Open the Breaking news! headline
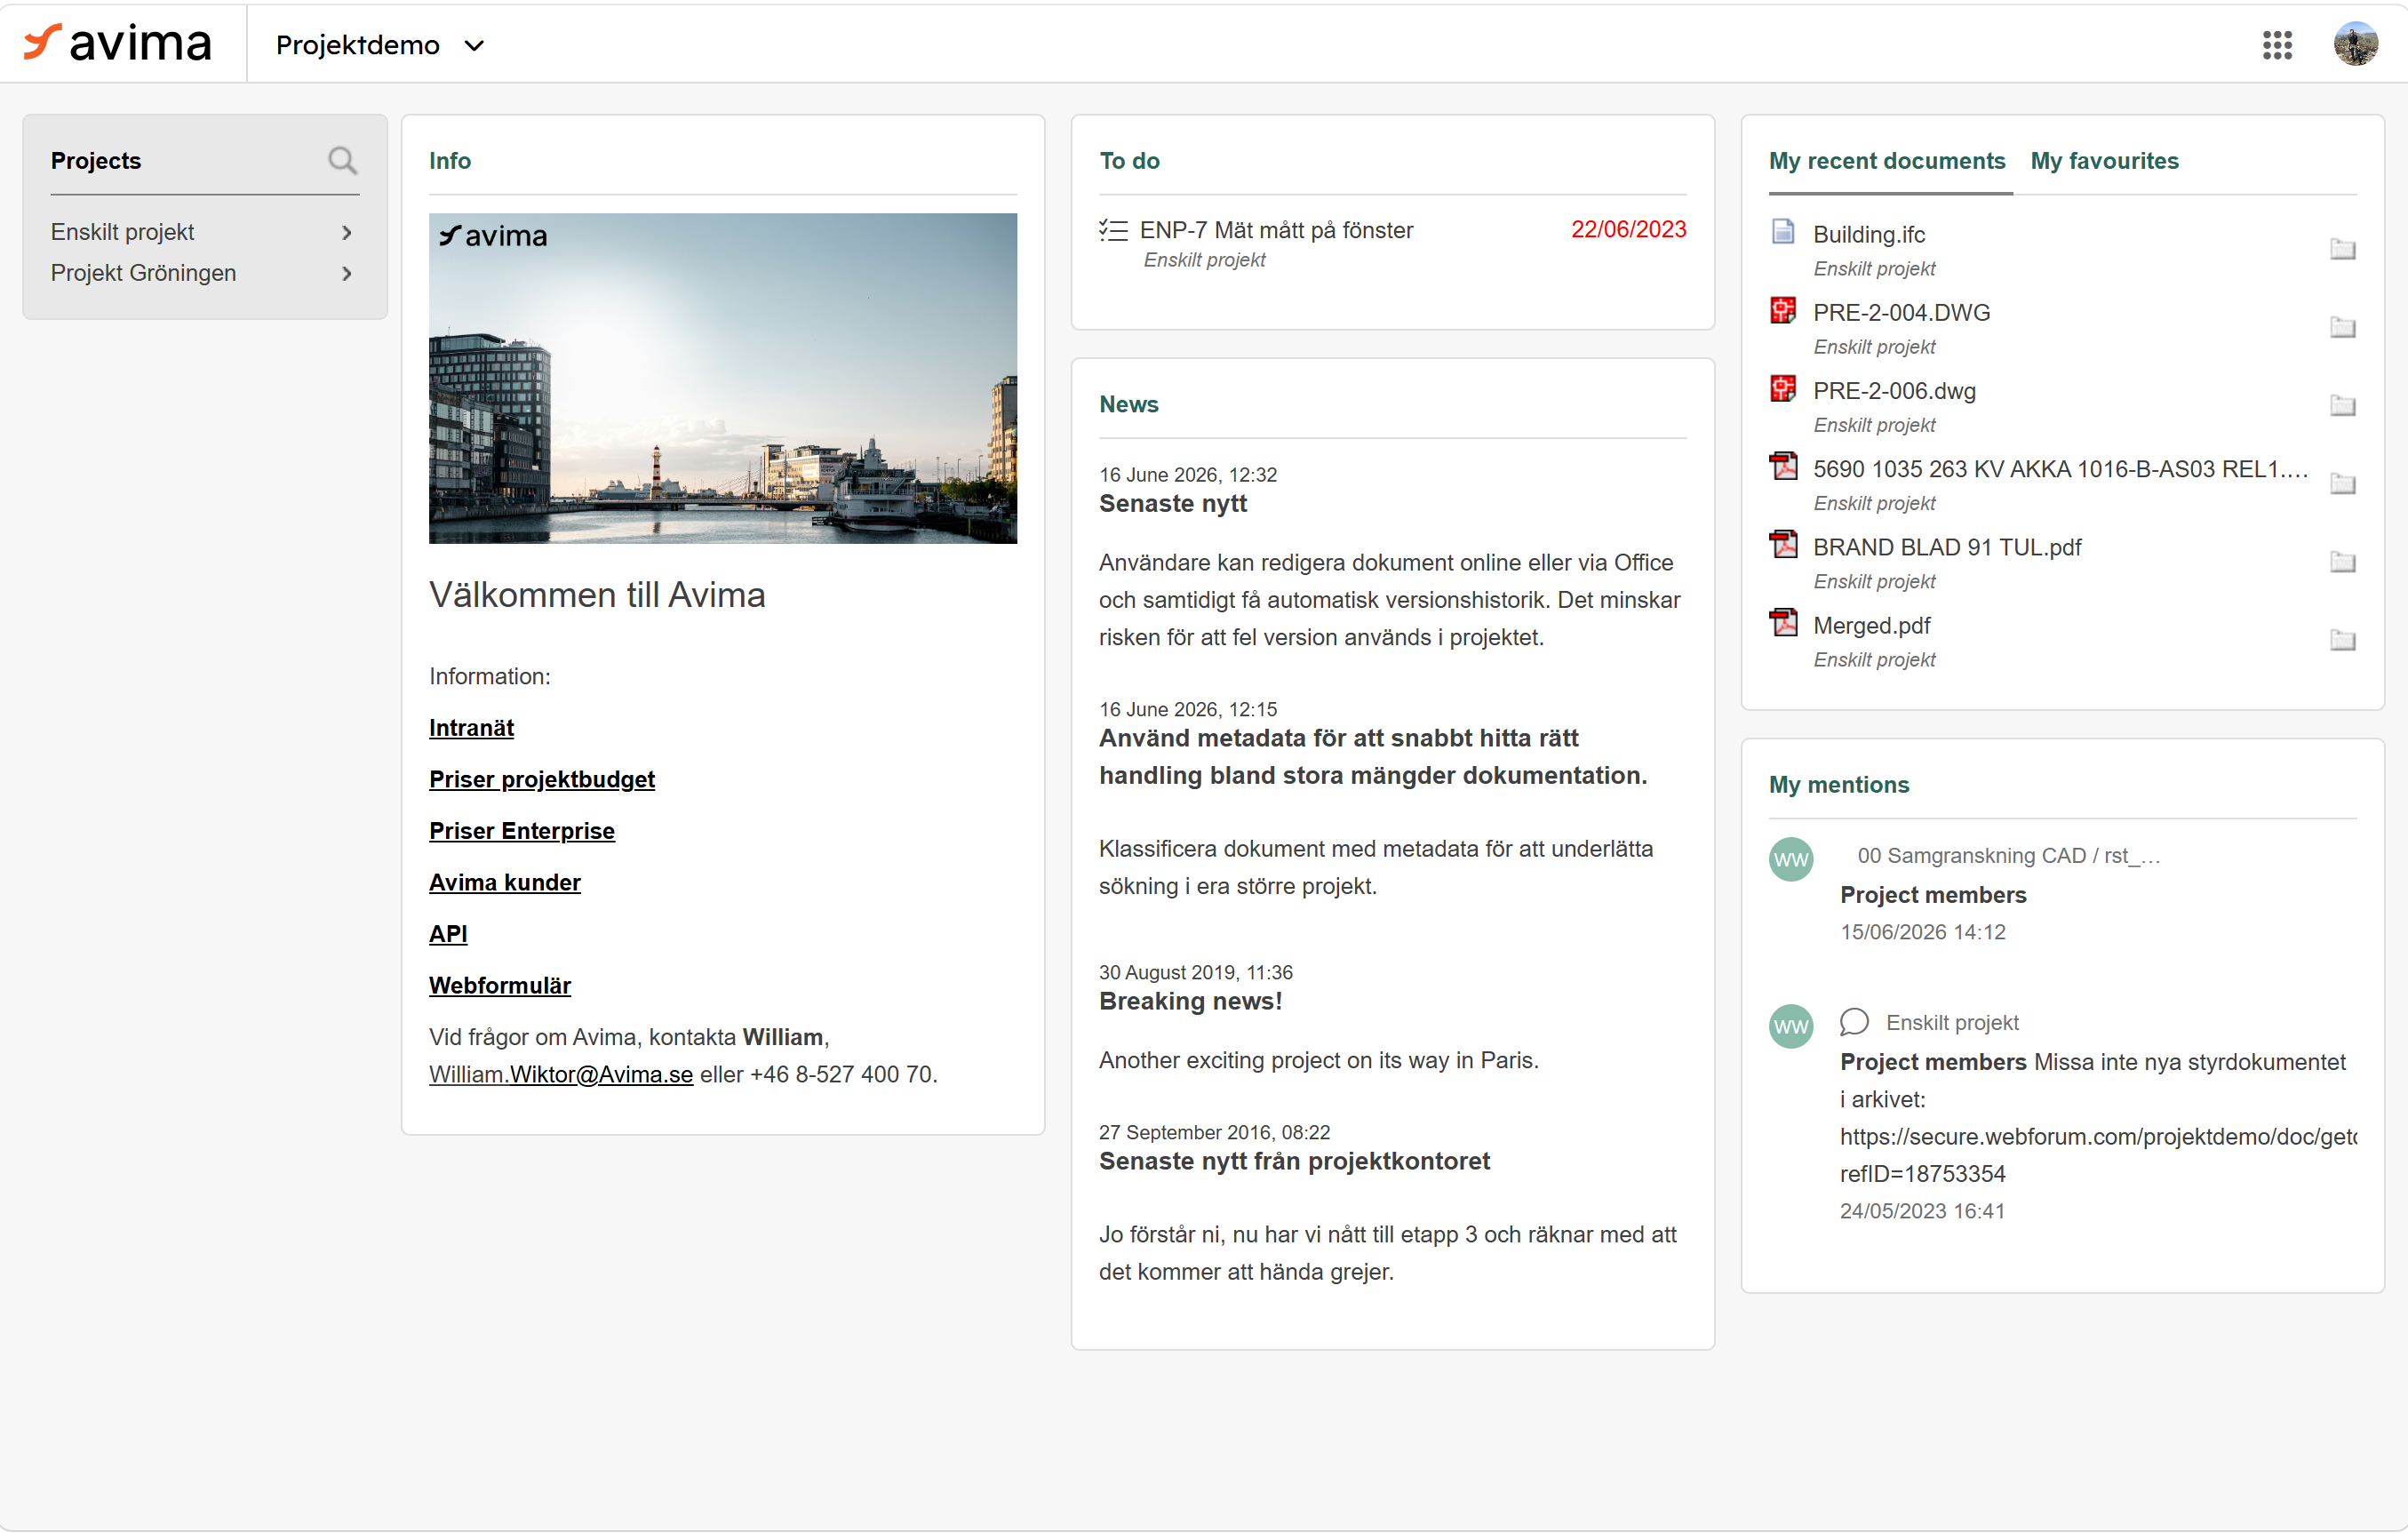 coord(1190,1001)
